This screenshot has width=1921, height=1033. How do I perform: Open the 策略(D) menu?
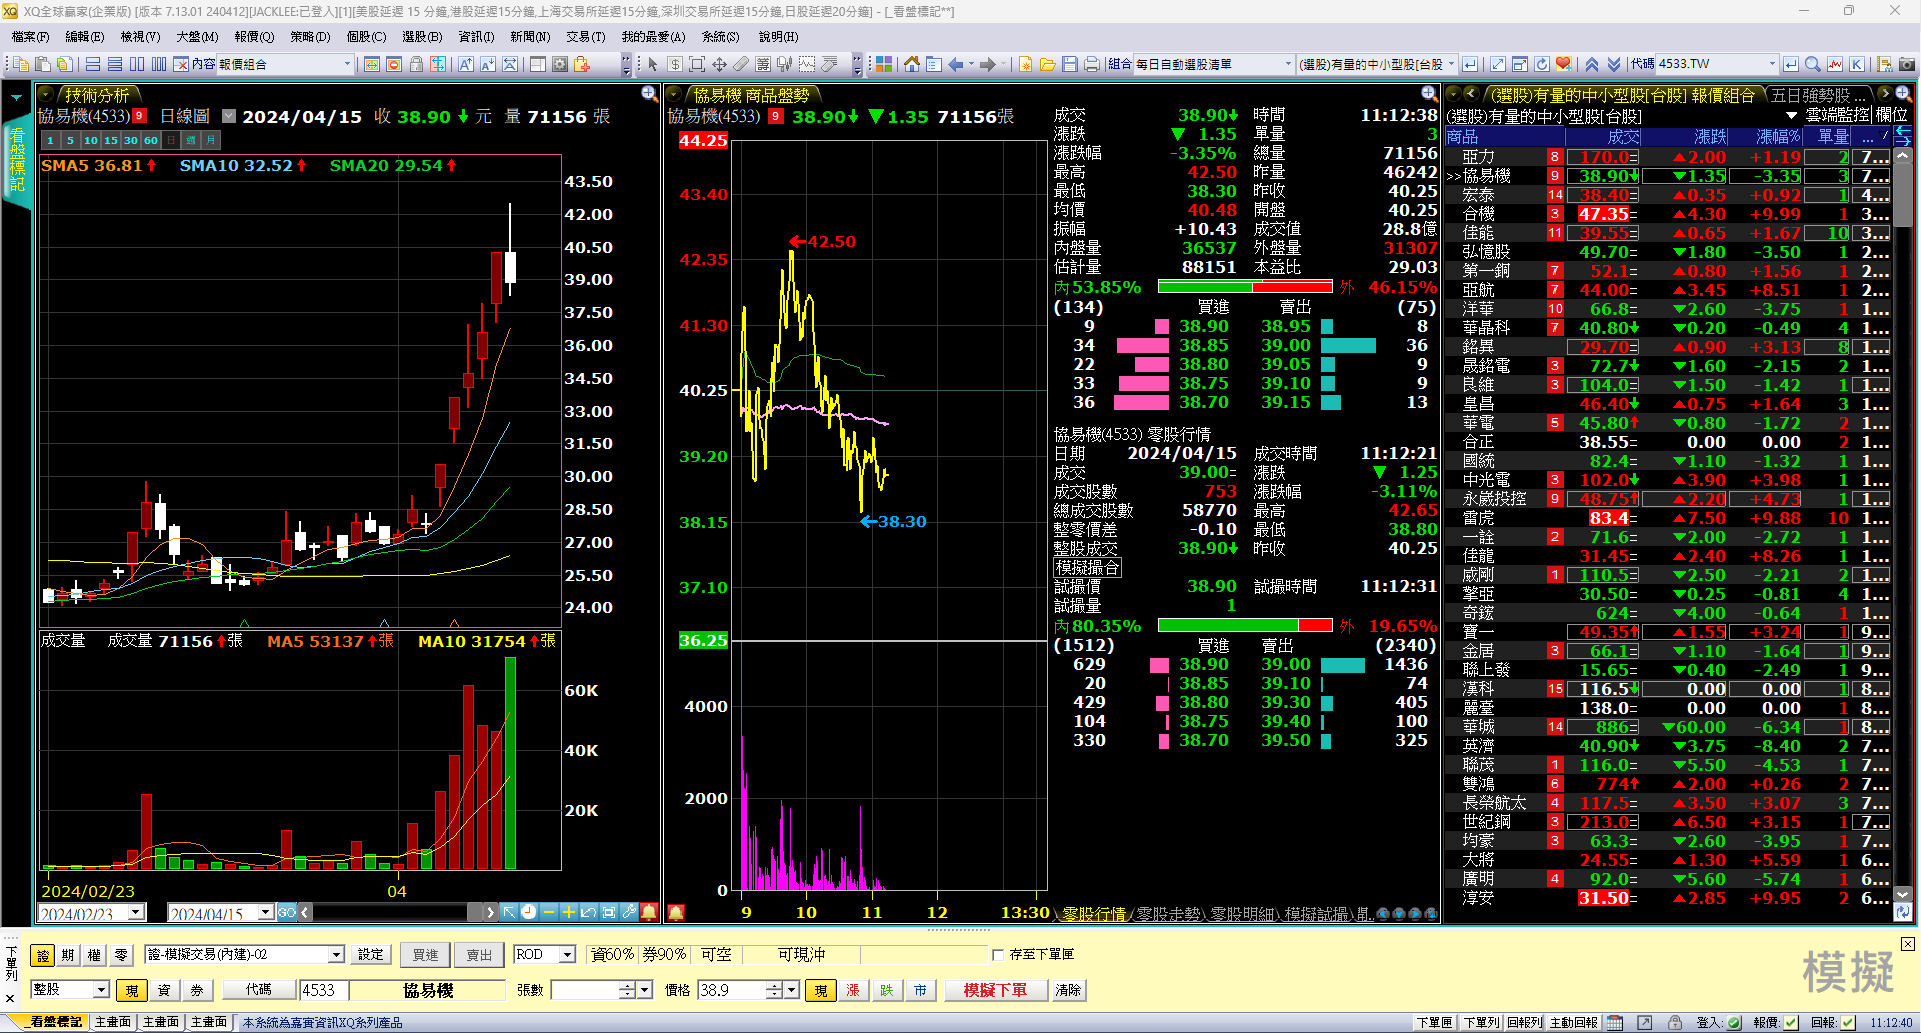pos(310,37)
